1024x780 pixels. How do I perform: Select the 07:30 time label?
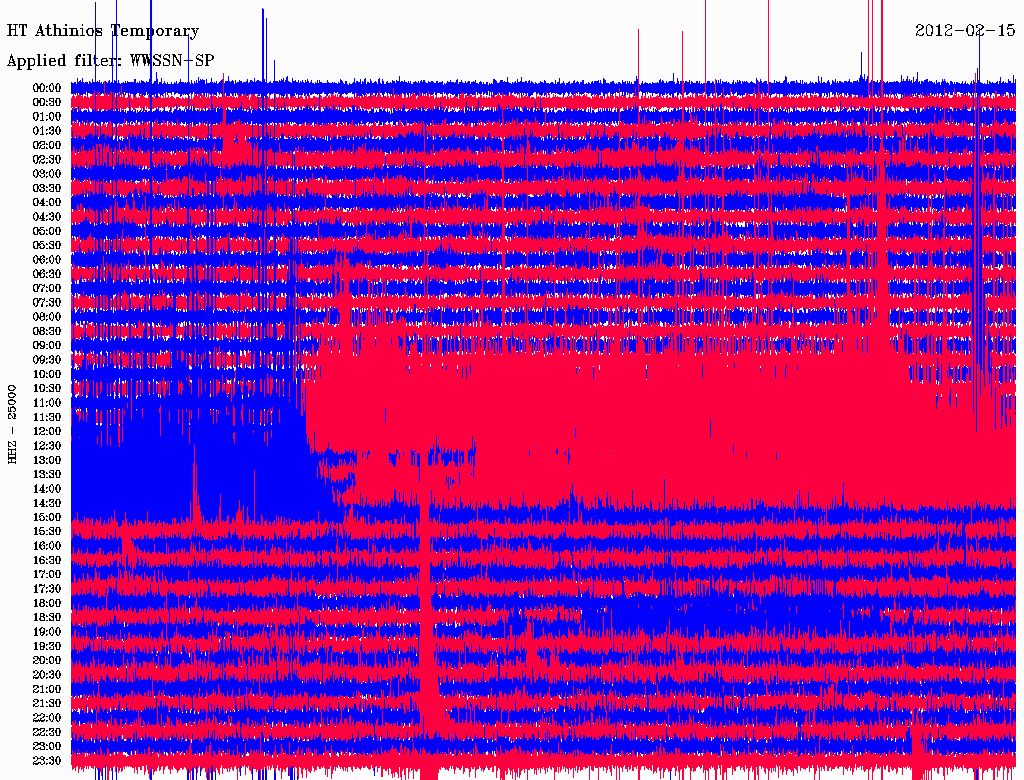pos(47,303)
